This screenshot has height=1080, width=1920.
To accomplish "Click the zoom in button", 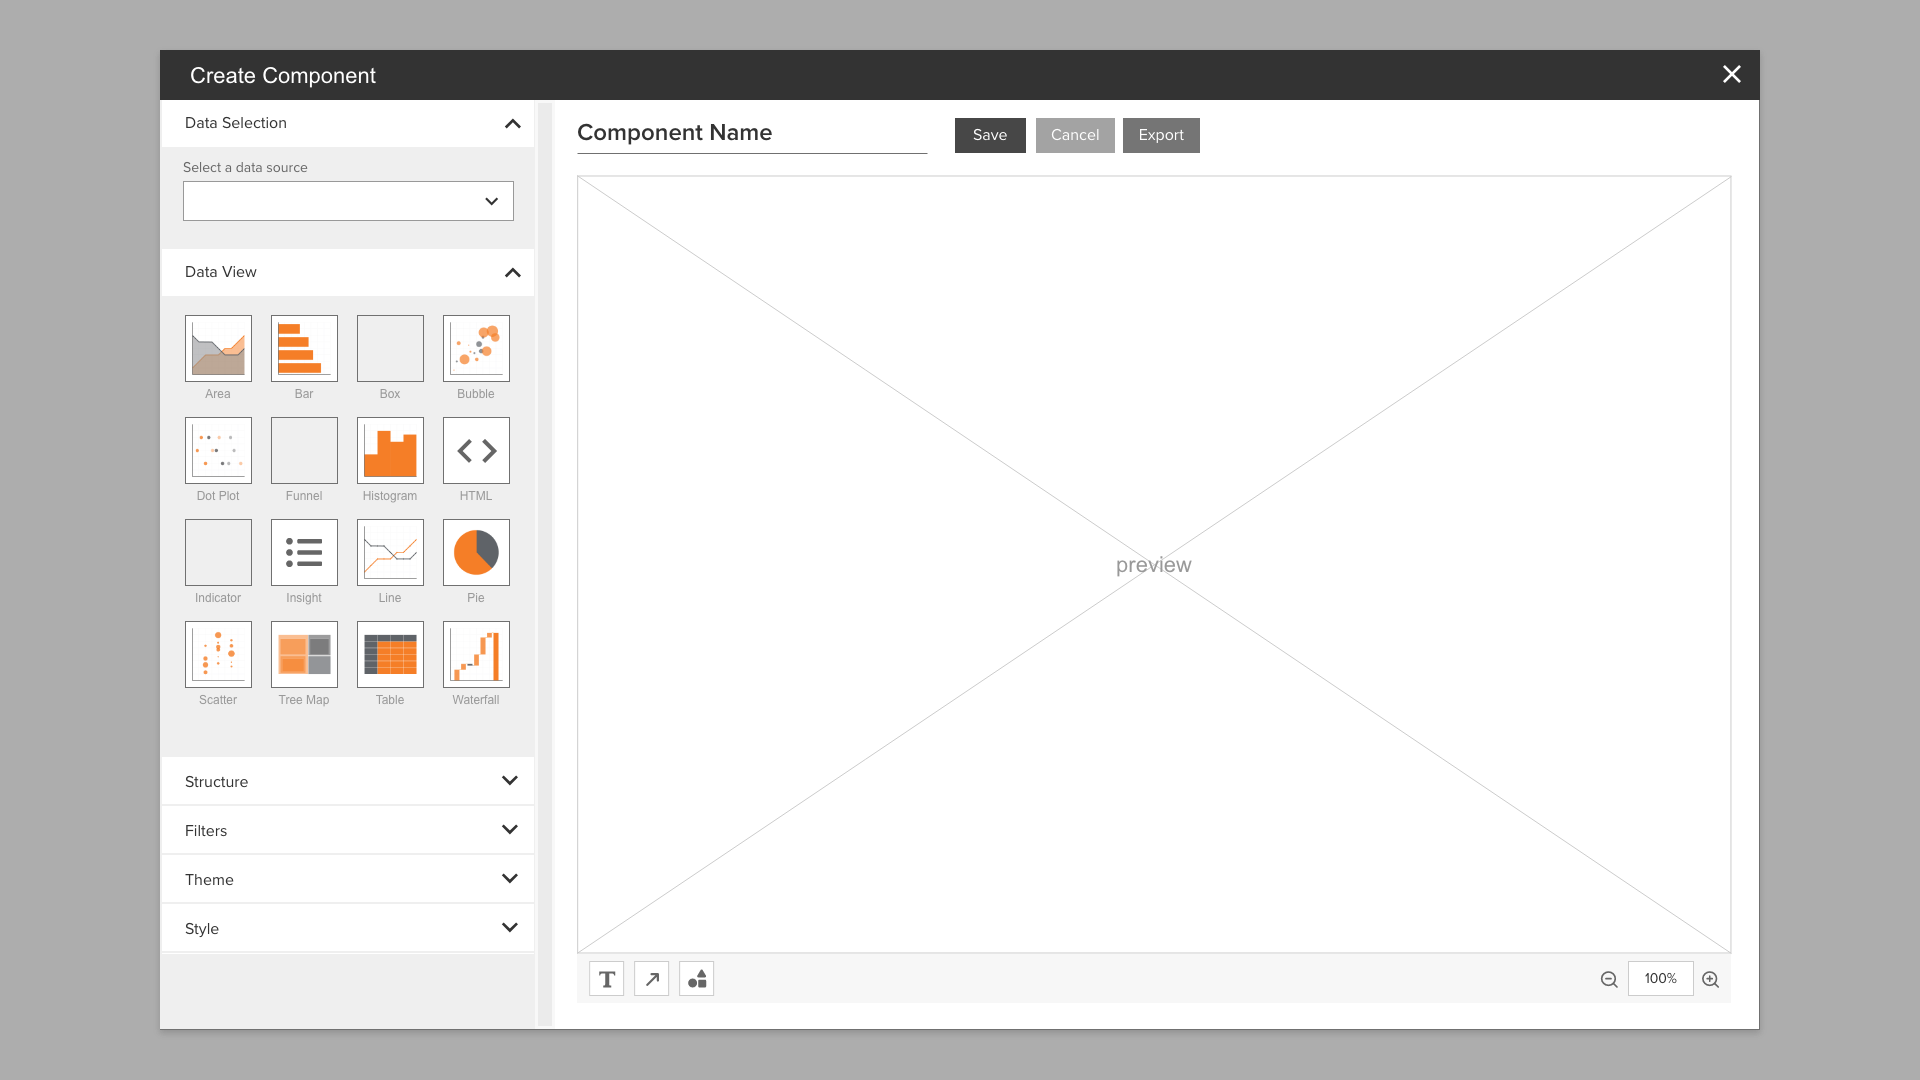I will pos(1712,978).
